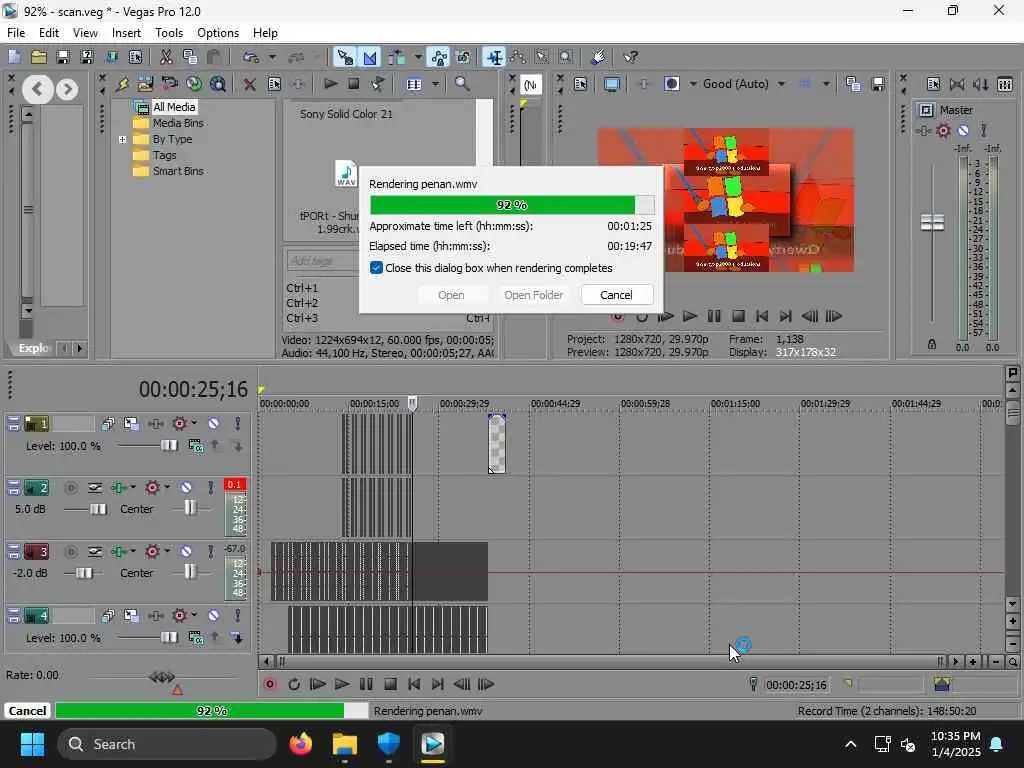This screenshot has width=1024, height=768.
Task: Click Get Media from Web globe icon
Action: click(x=194, y=84)
